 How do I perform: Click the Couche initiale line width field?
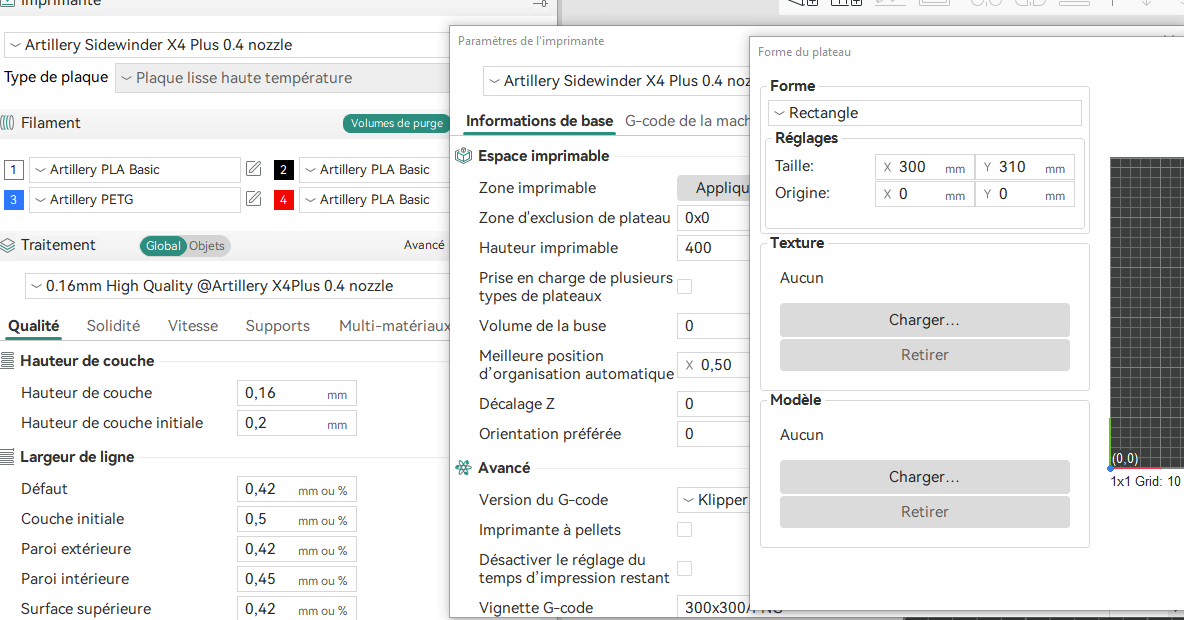pyautogui.click(x=297, y=520)
